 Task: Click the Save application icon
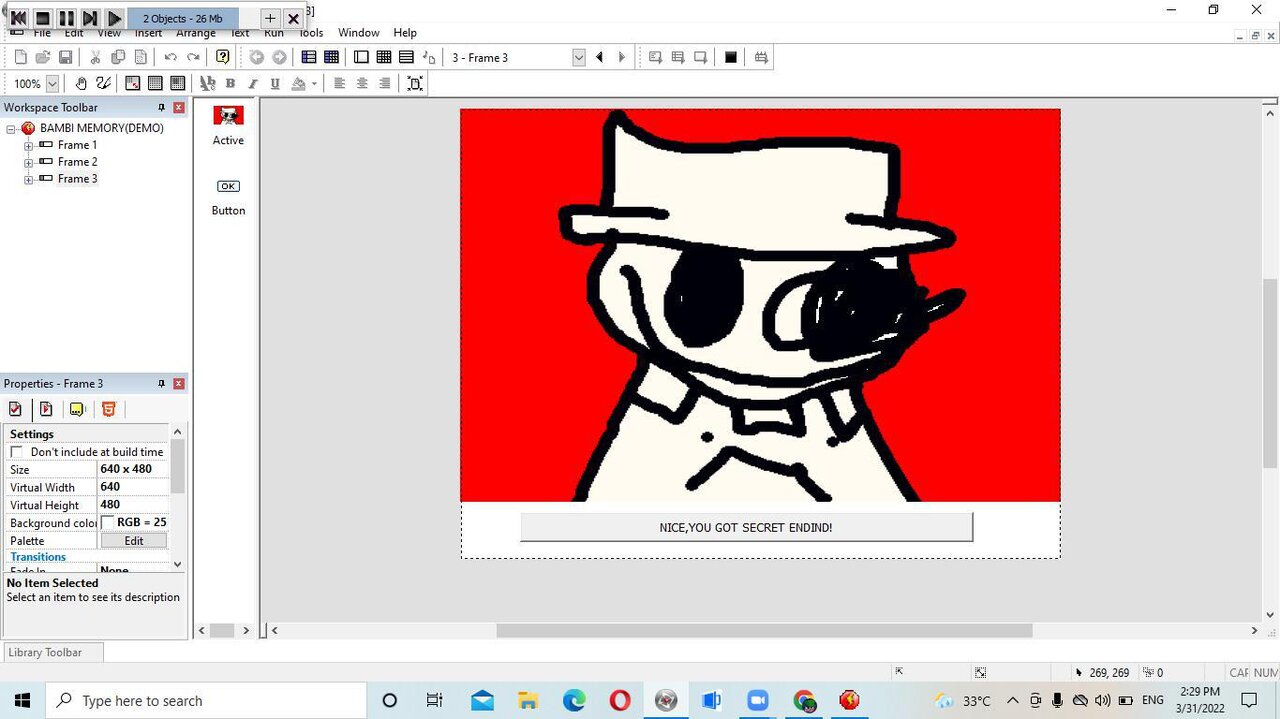pyautogui.click(x=65, y=58)
